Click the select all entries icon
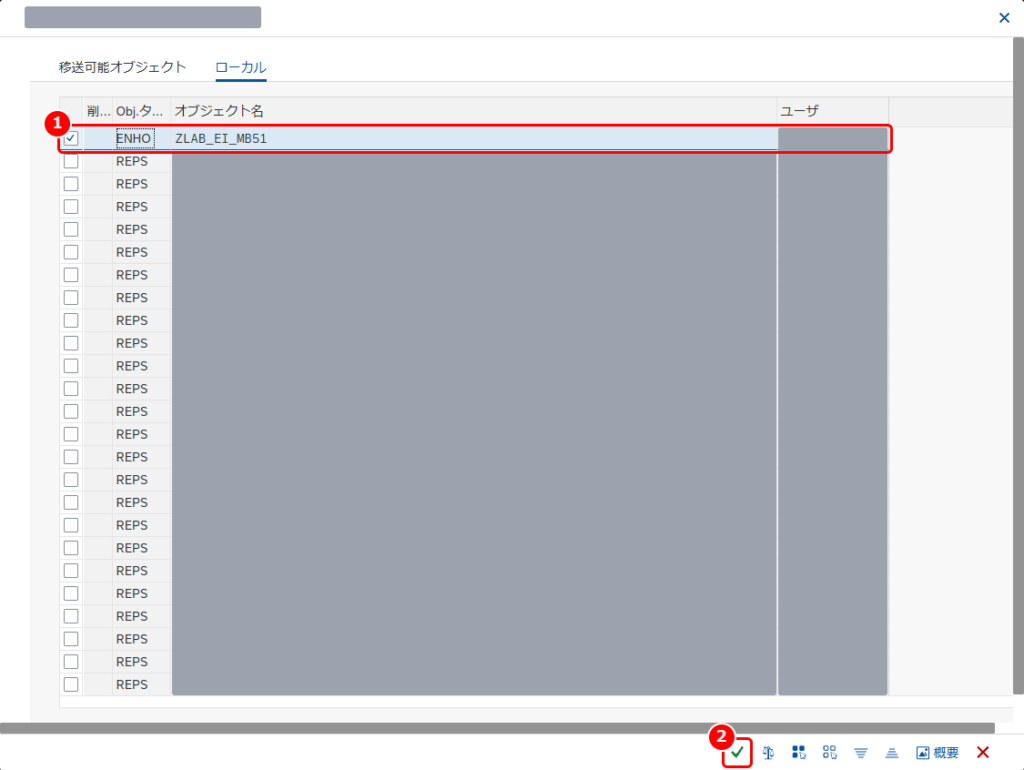This screenshot has height=770, width=1024. pos(799,752)
